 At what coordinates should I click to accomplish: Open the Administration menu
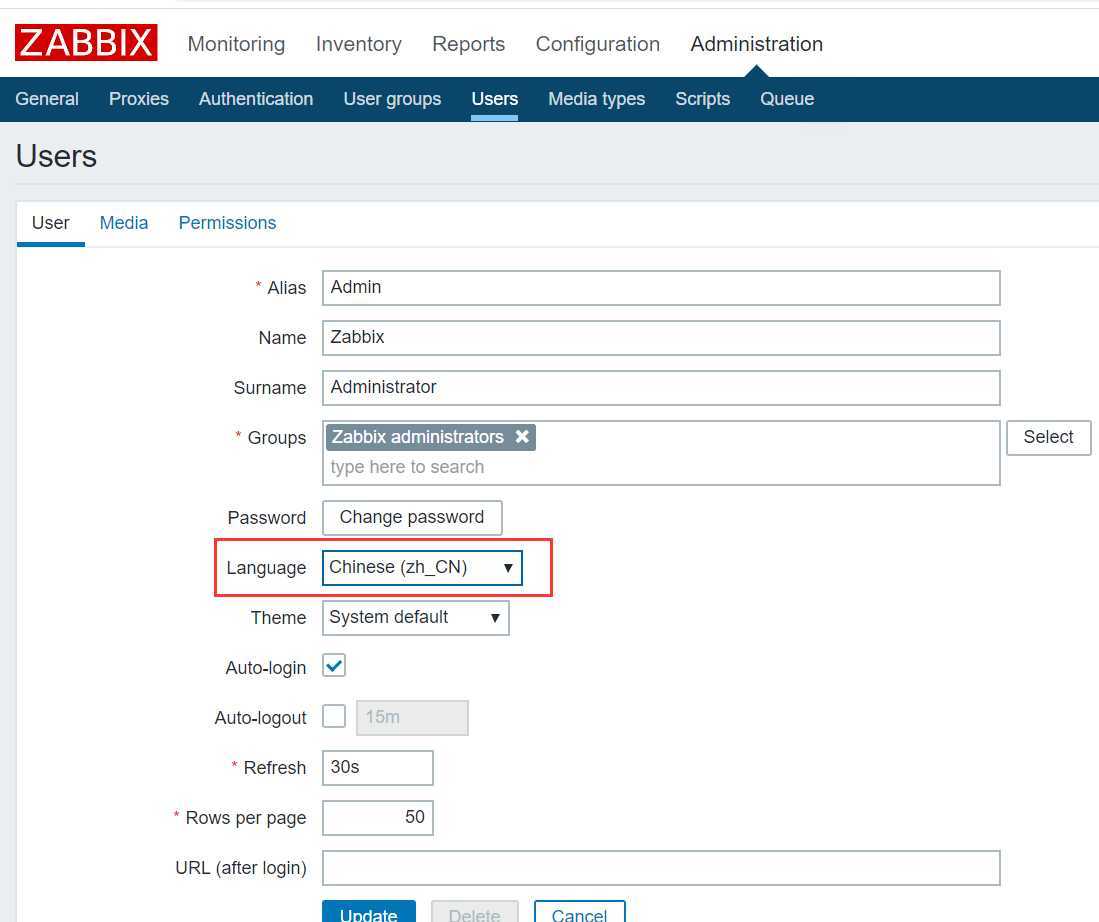(x=756, y=44)
